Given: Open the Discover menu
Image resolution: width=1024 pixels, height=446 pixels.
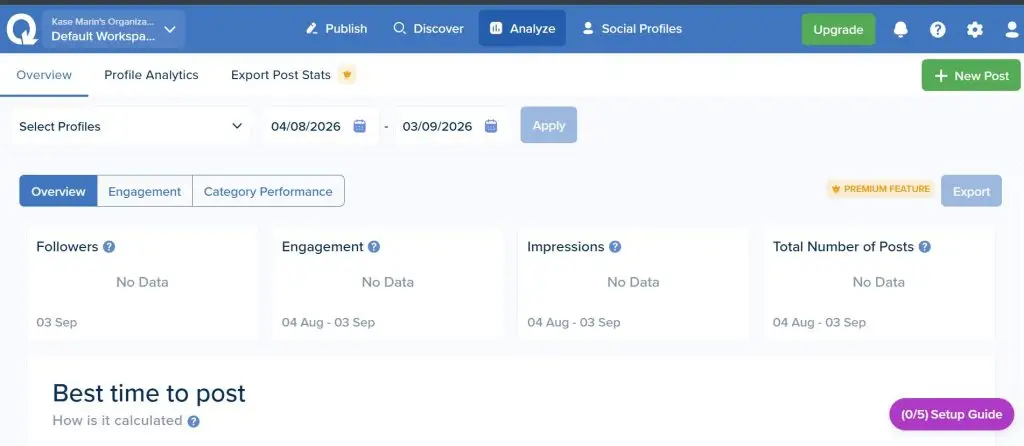Looking at the screenshot, I should pos(428,29).
